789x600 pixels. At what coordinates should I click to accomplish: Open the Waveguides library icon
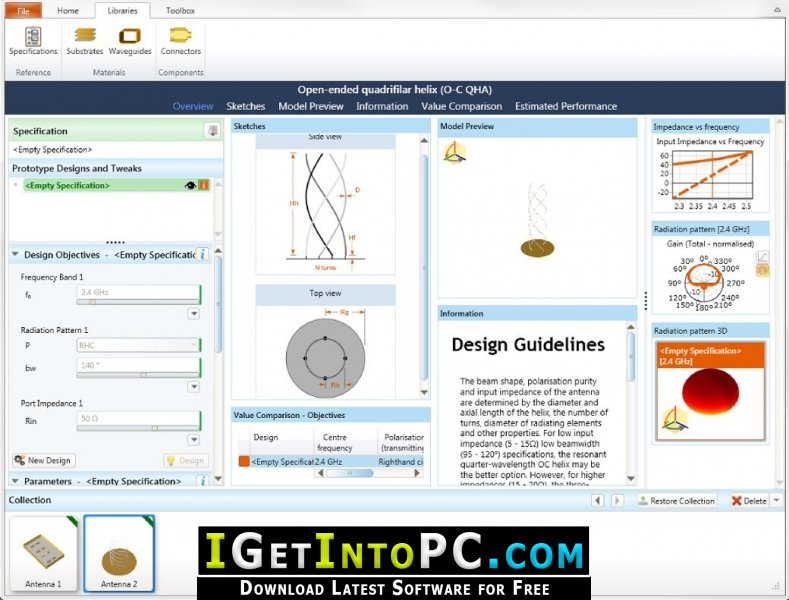[x=130, y=41]
